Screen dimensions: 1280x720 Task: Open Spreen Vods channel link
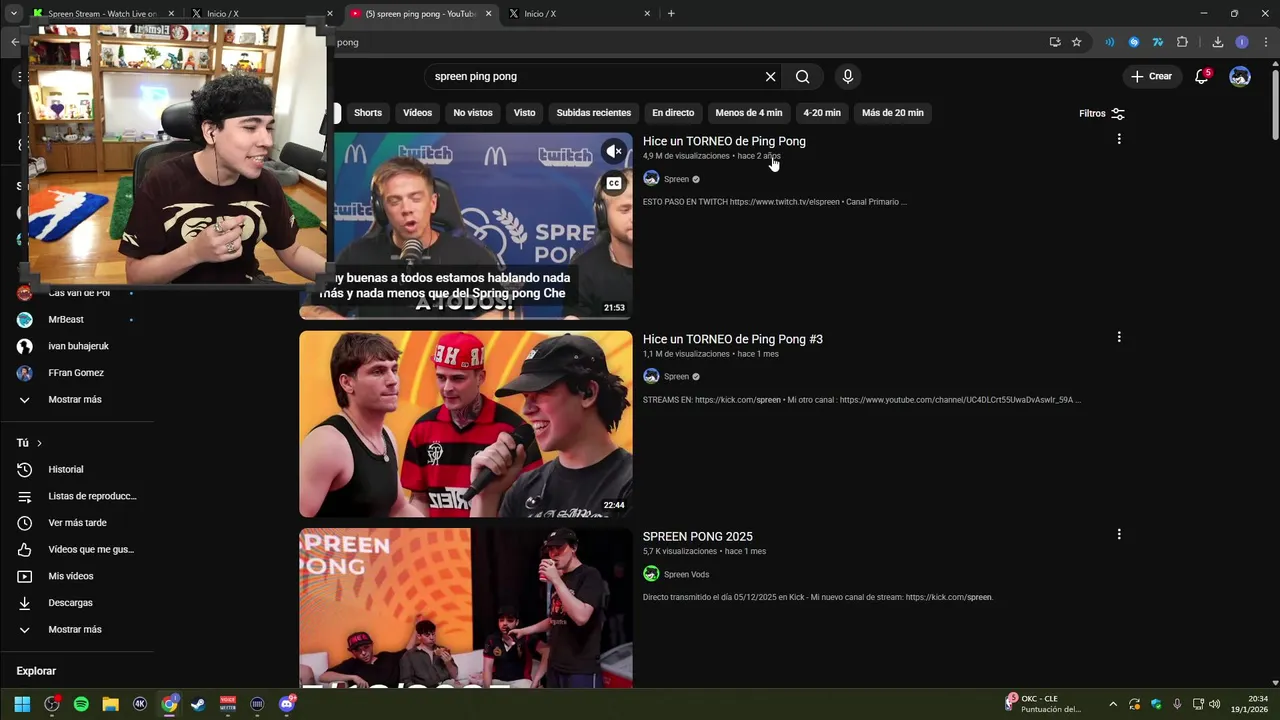tap(686, 574)
